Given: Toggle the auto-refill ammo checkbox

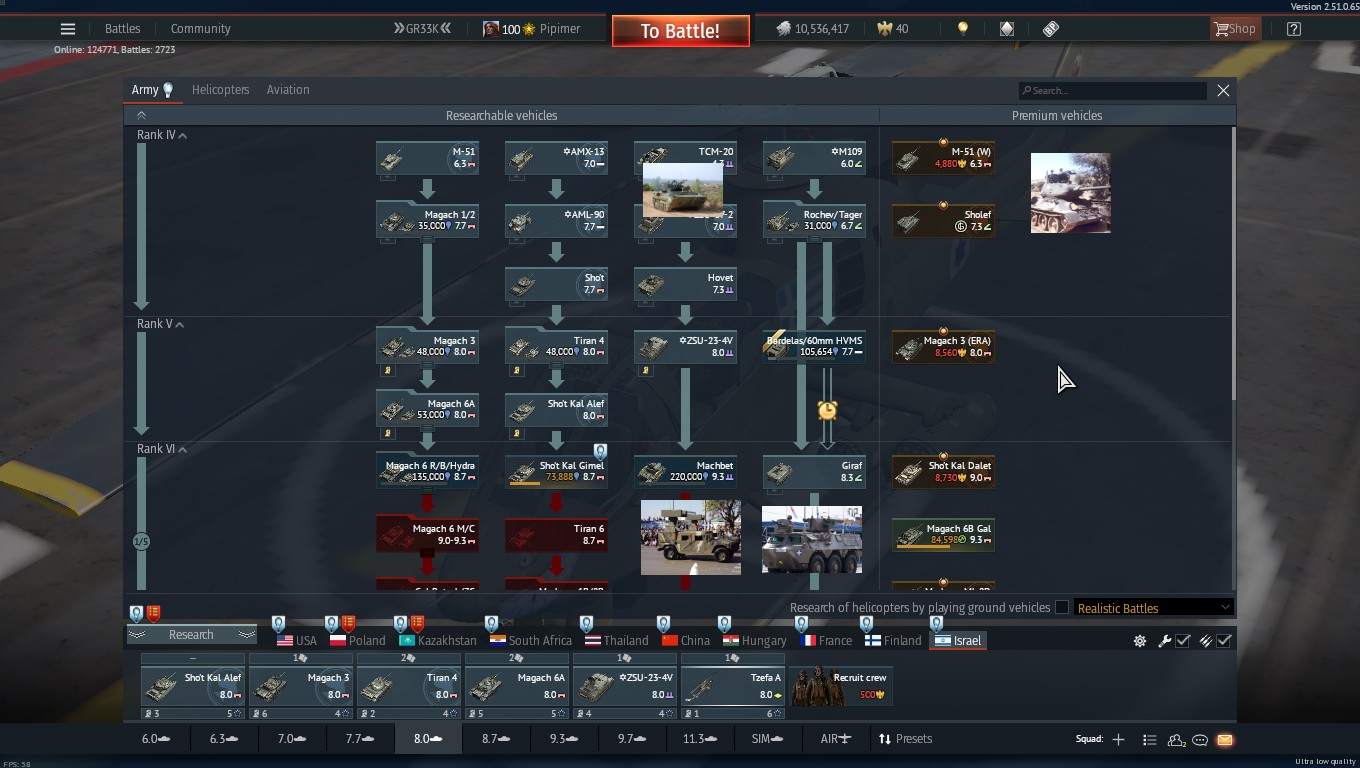Looking at the screenshot, I should (x=1223, y=641).
